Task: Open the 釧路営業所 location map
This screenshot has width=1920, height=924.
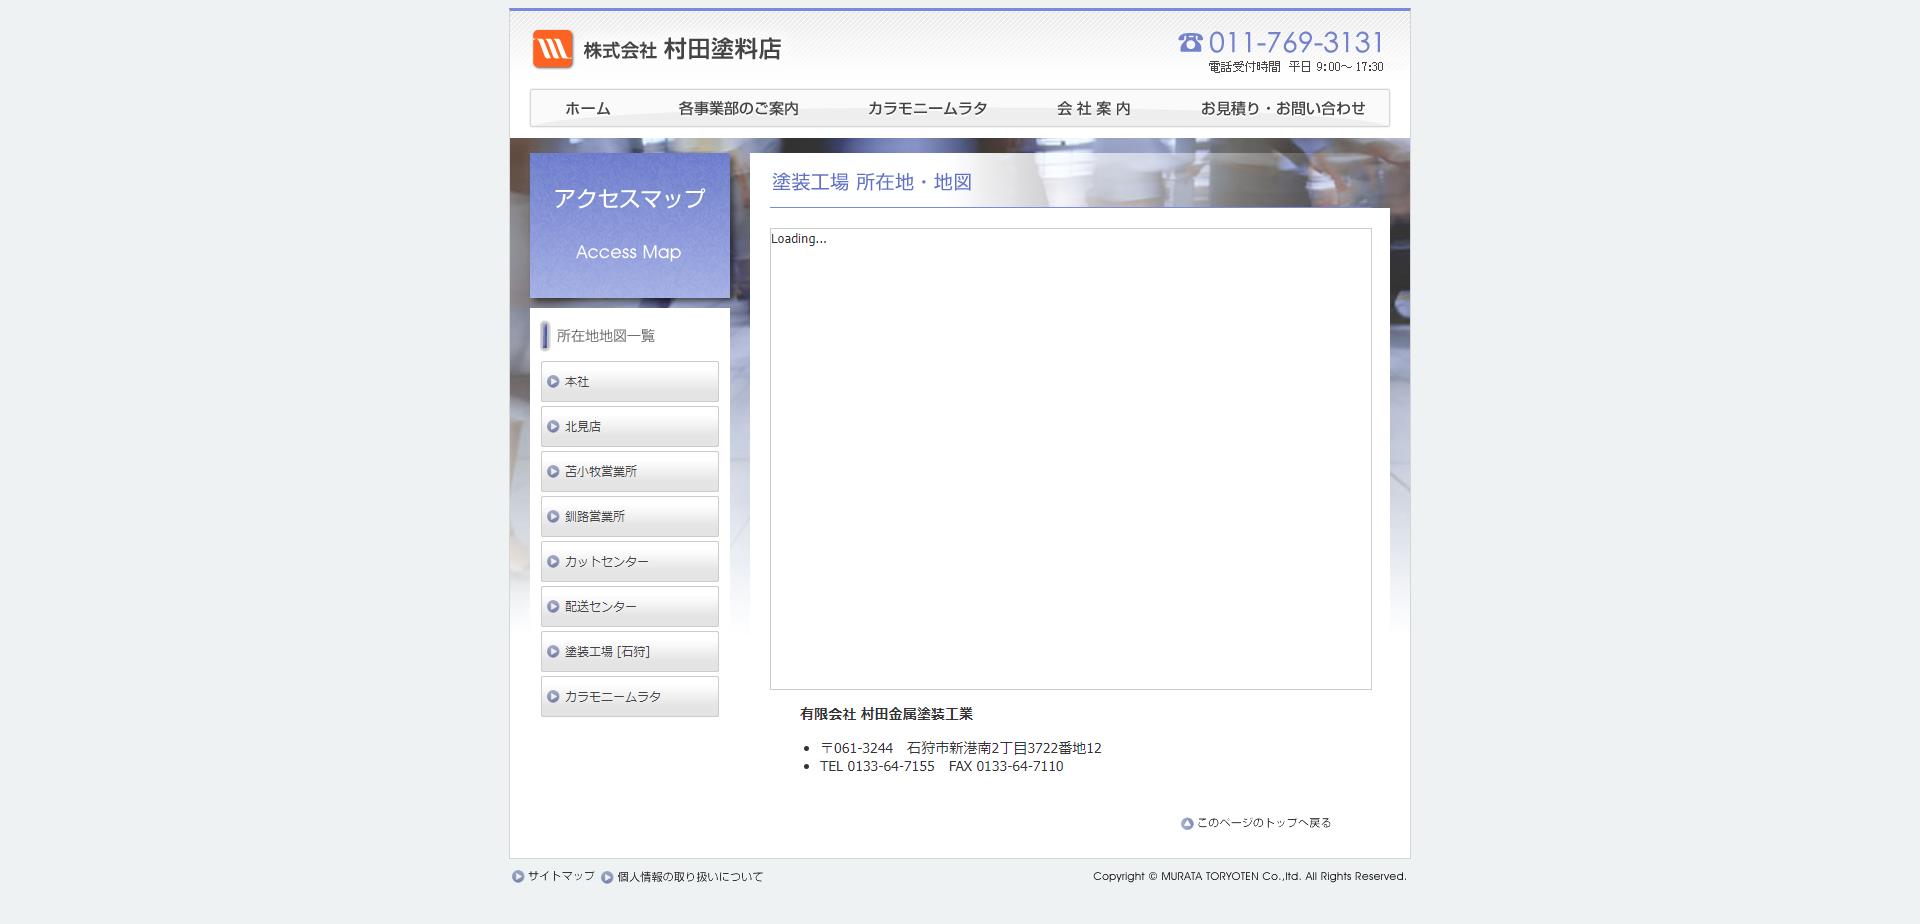Action: (x=629, y=517)
